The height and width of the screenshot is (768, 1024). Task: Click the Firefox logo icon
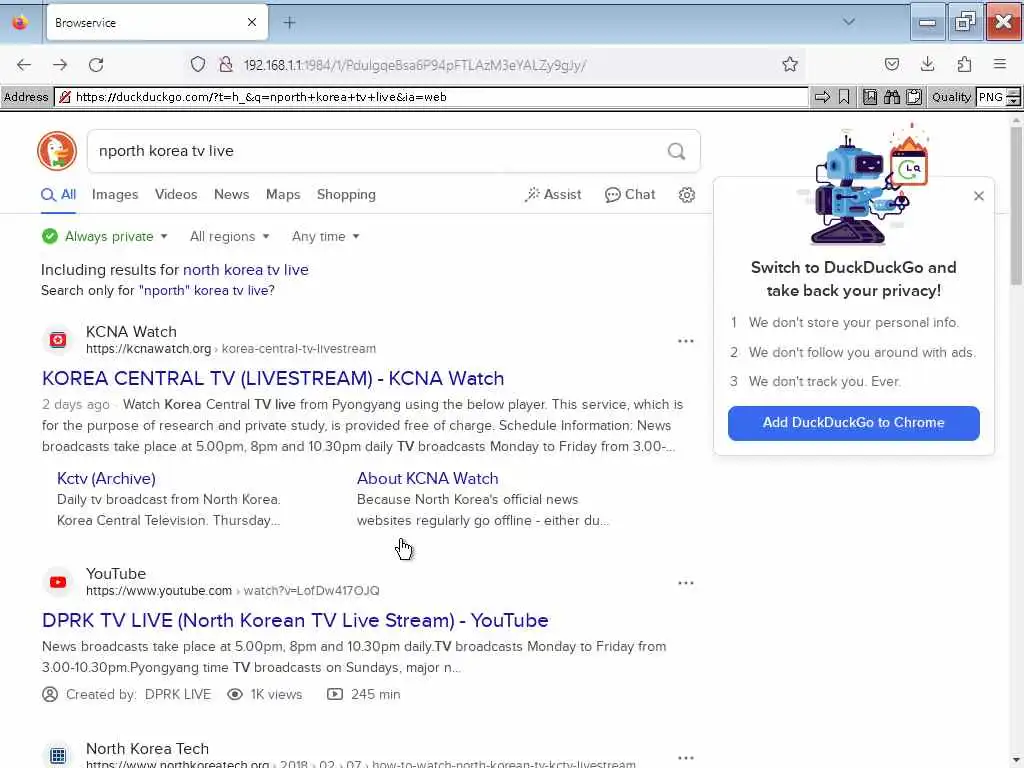tap(20, 22)
